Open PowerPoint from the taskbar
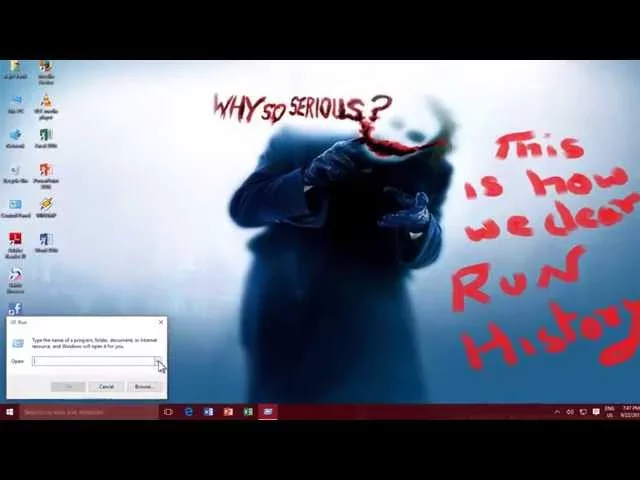640x480 pixels. 228,412
